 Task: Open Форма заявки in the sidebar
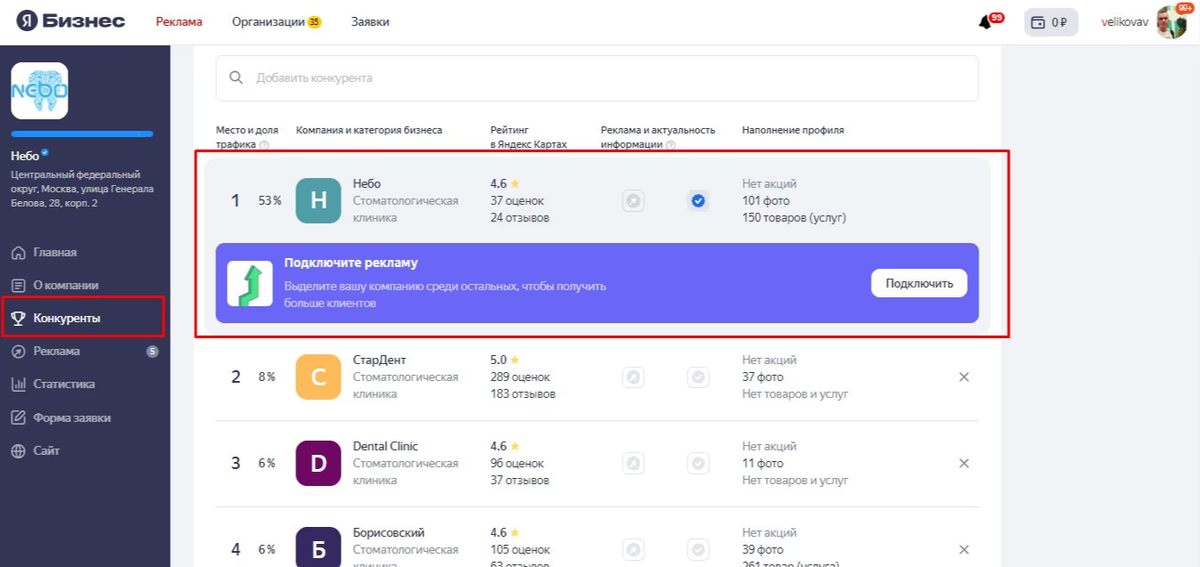[71, 418]
